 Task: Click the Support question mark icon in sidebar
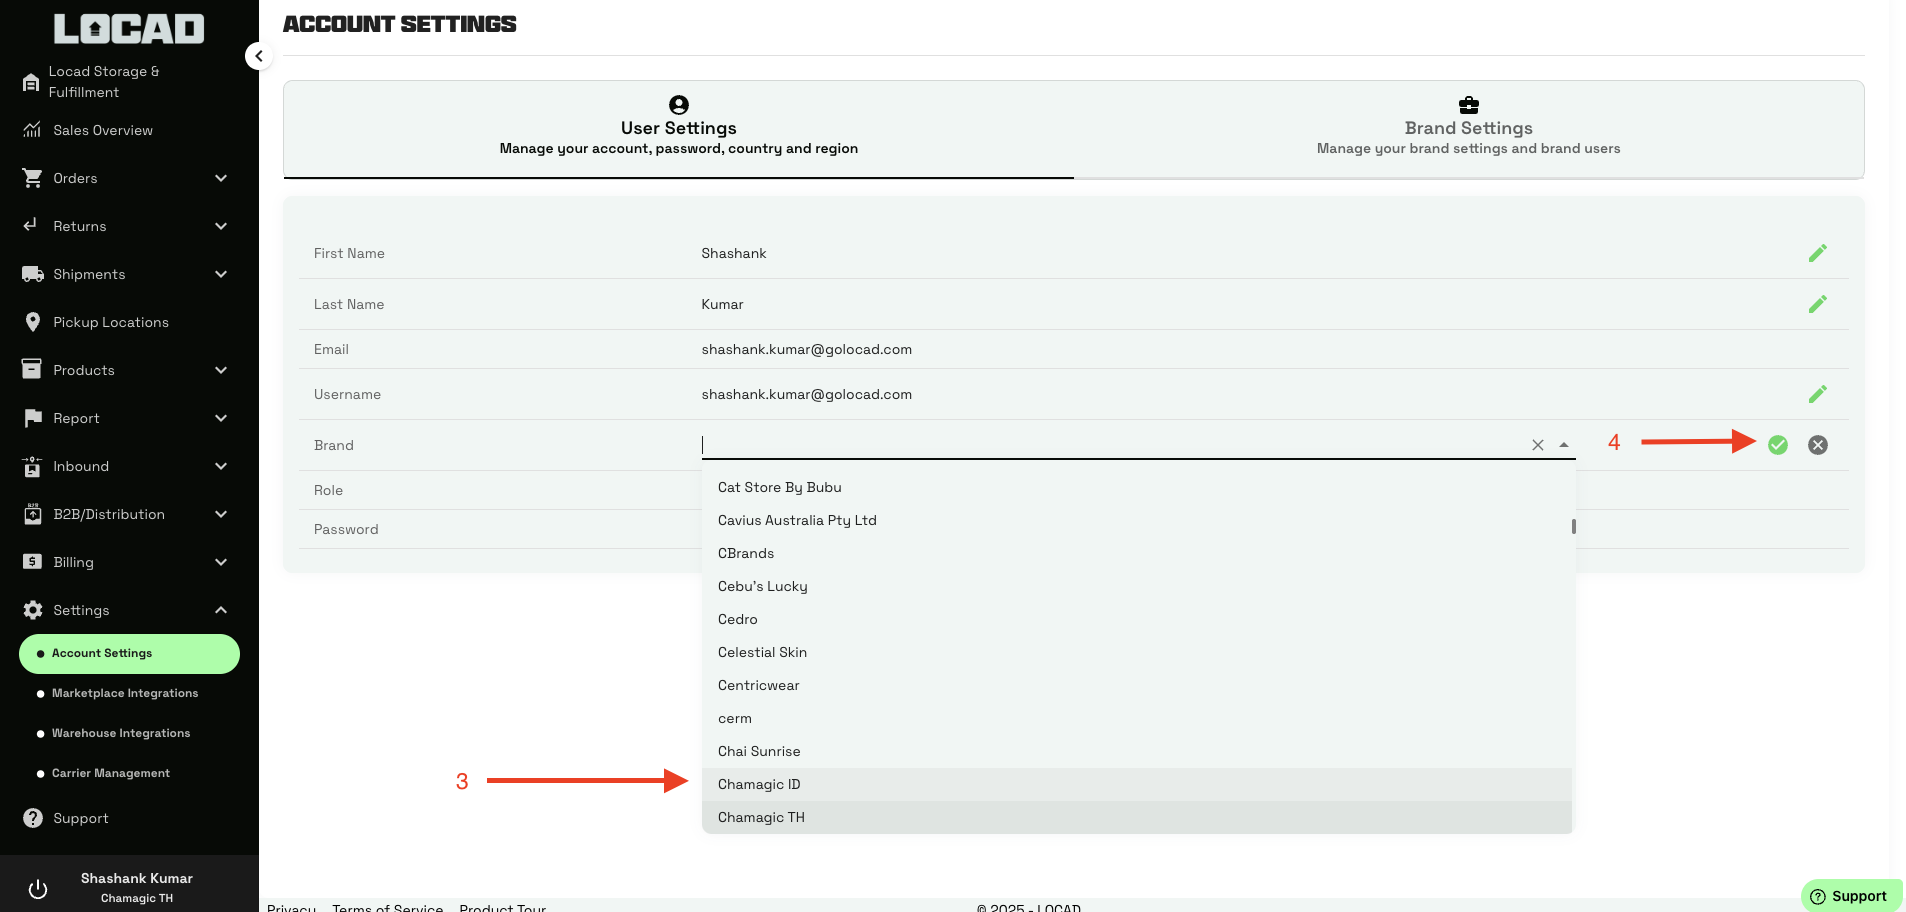click(33, 818)
